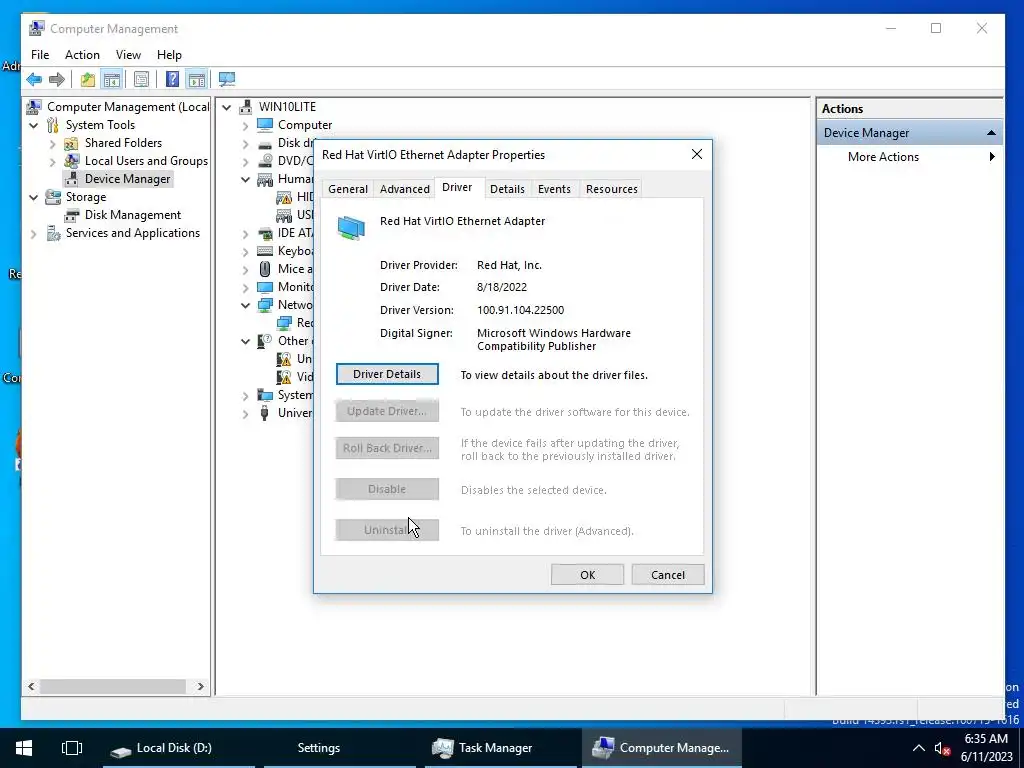
Task: Click OK in the adapter properties dialog
Action: pos(587,575)
